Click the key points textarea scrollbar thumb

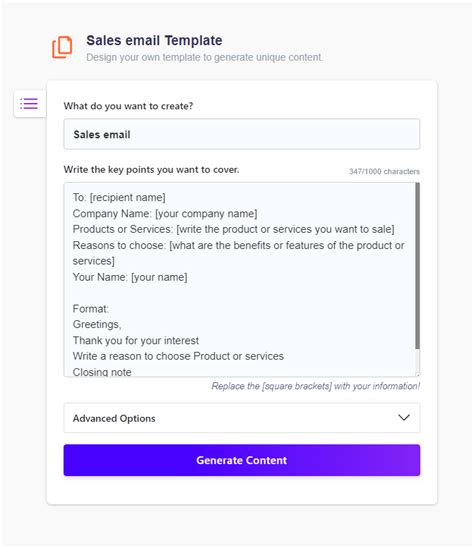coord(417,266)
